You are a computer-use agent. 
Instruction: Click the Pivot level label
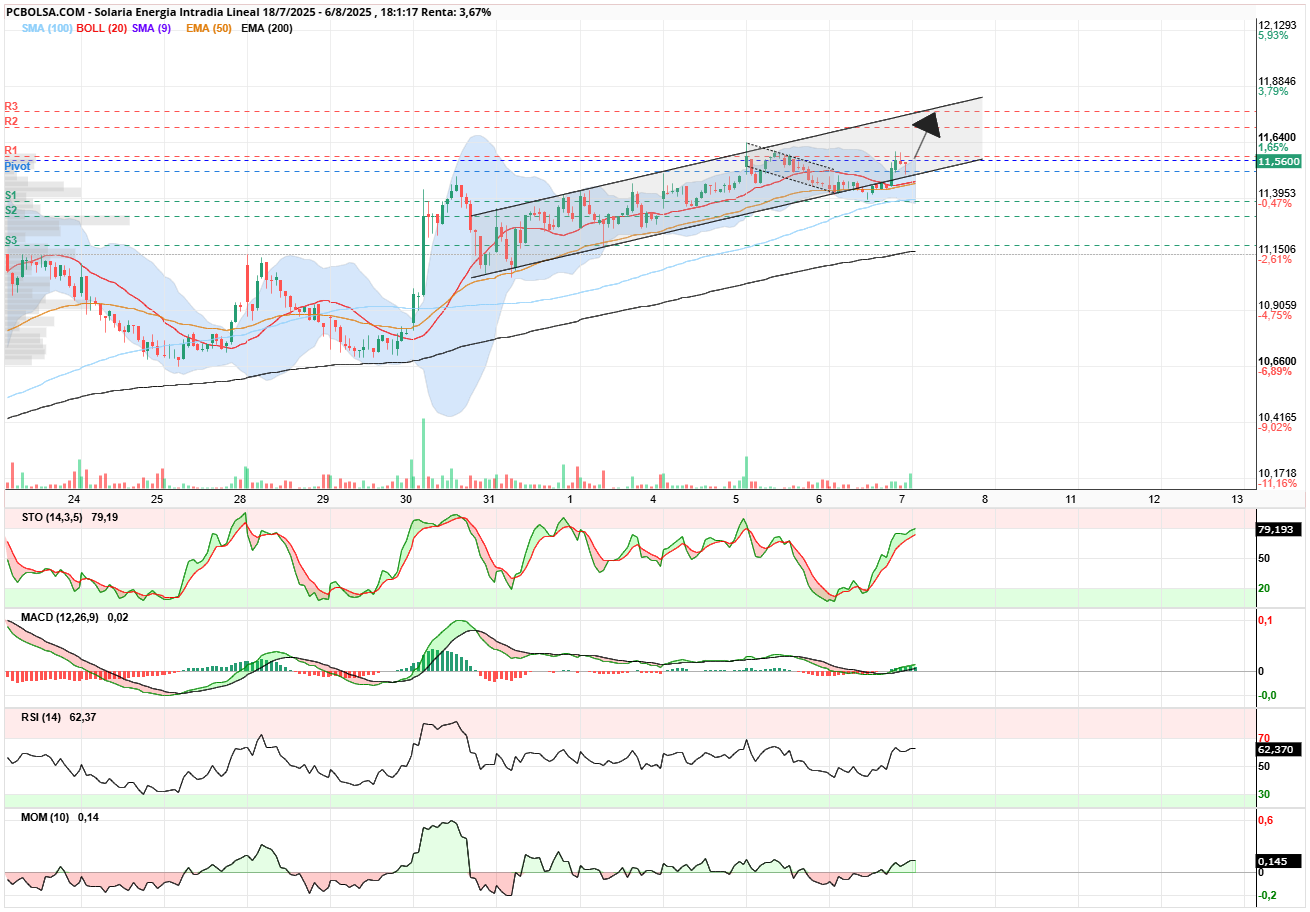tap(17, 166)
